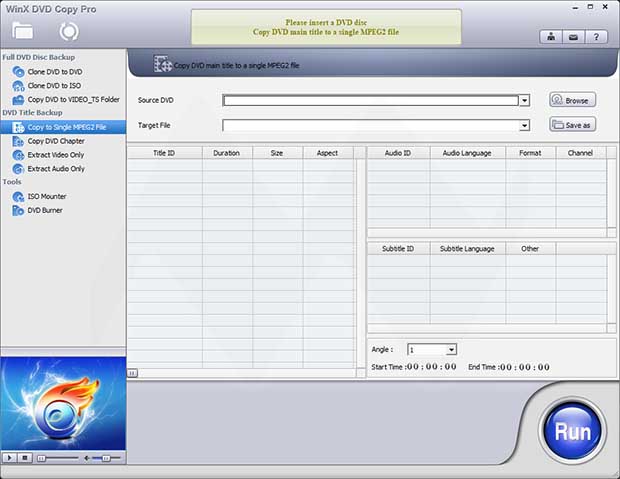Screen dimensions: 620x479
Task: Start copying with the Run button
Action: (x=572, y=431)
